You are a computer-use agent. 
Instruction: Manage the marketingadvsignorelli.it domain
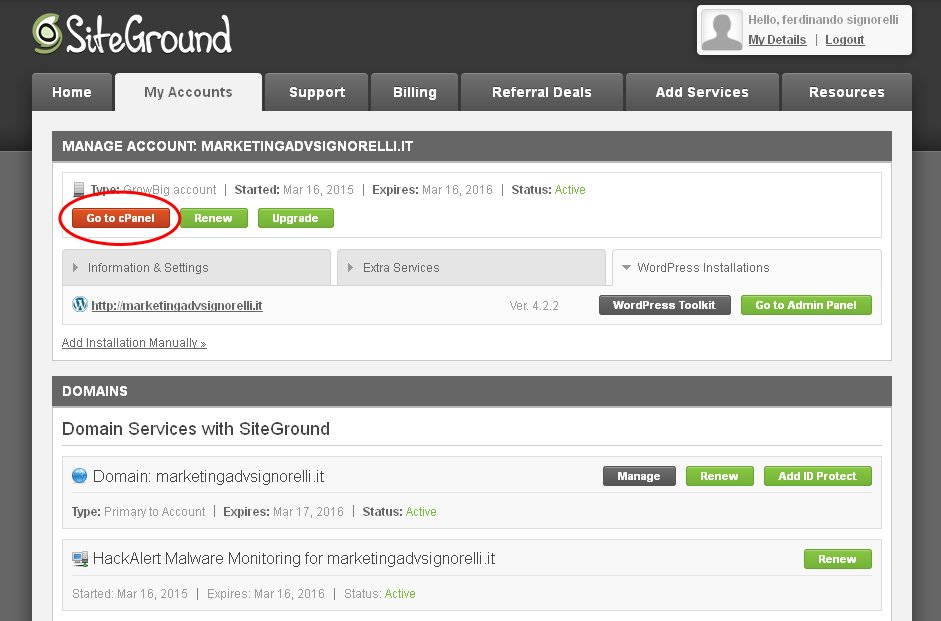[x=639, y=476]
